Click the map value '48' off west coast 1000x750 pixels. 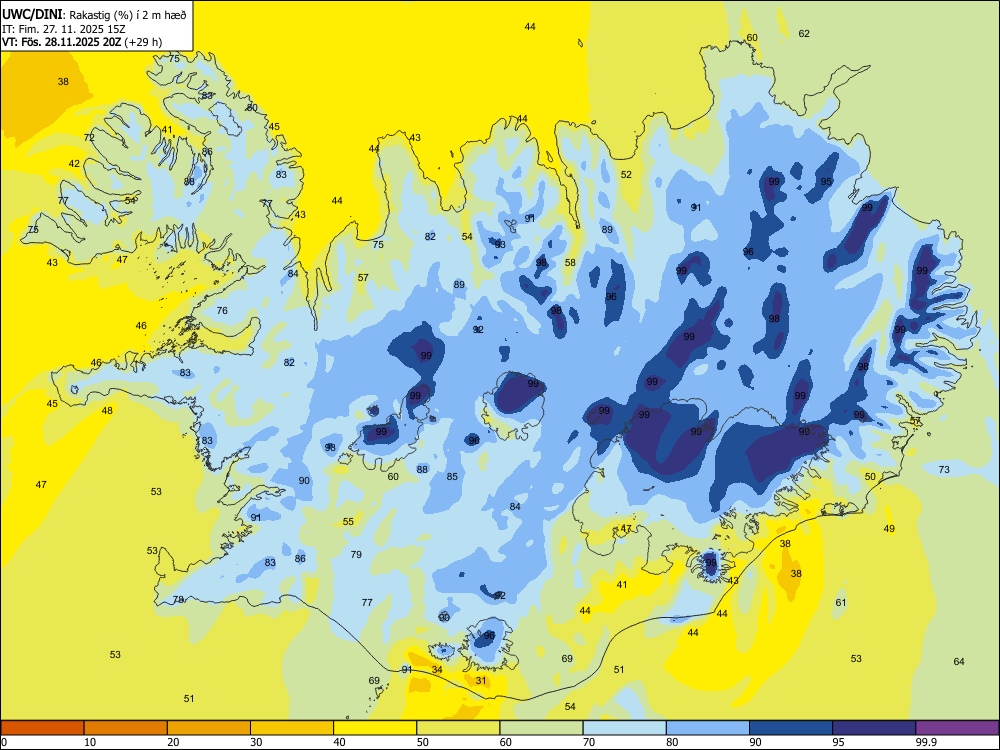(107, 410)
